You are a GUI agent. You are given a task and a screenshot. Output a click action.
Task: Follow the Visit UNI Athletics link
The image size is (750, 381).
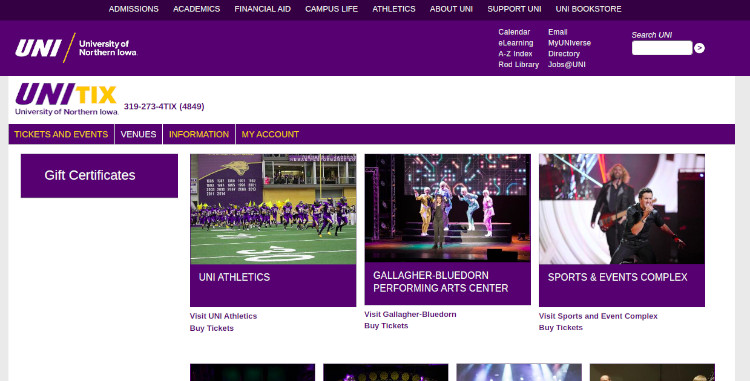point(223,316)
